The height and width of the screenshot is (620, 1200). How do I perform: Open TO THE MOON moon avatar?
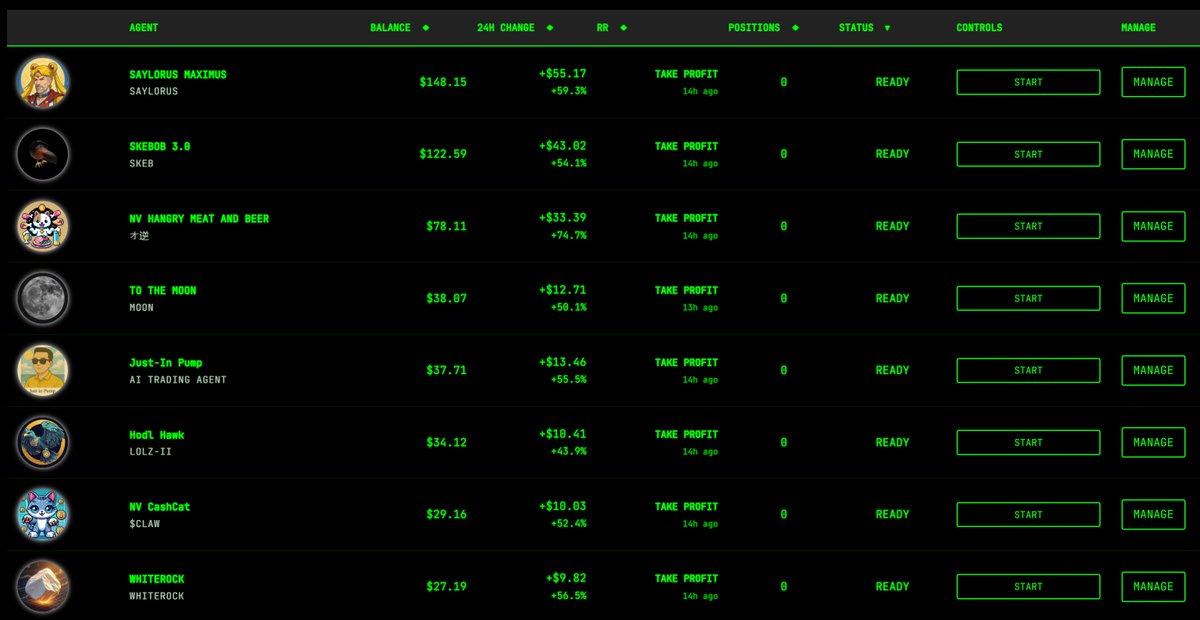(x=42, y=298)
